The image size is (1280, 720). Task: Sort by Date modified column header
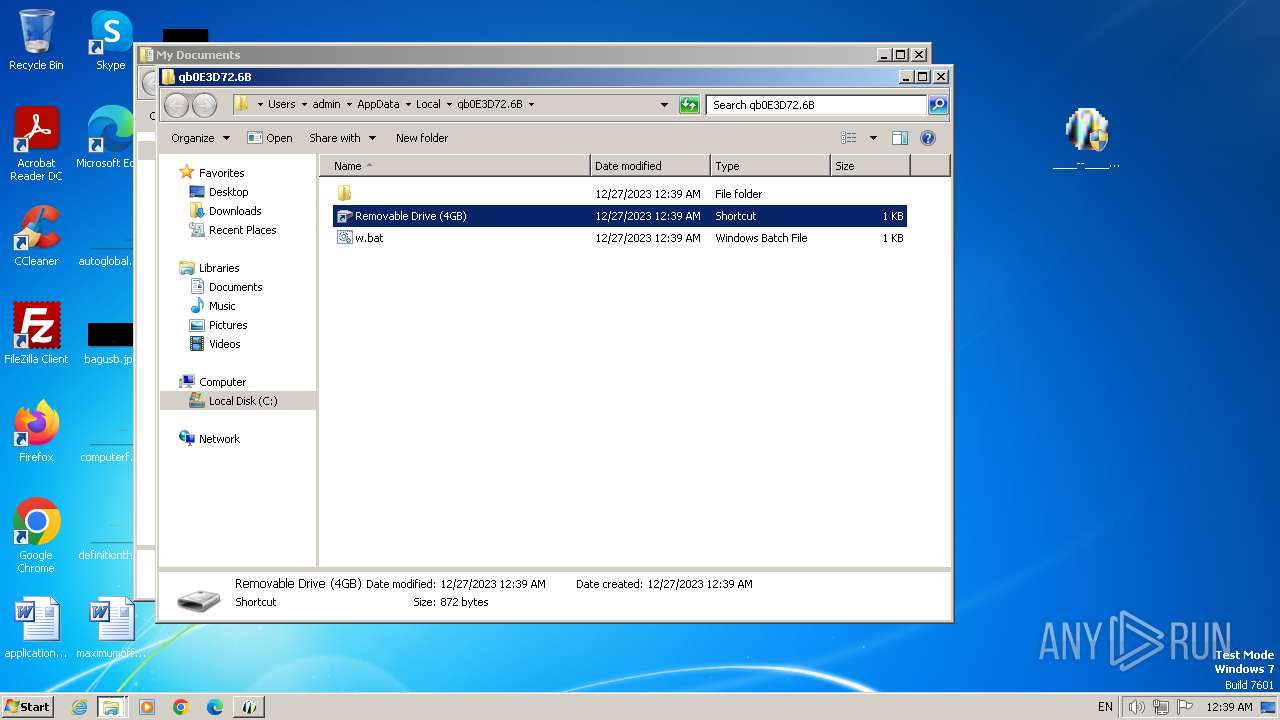tap(650, 166)
